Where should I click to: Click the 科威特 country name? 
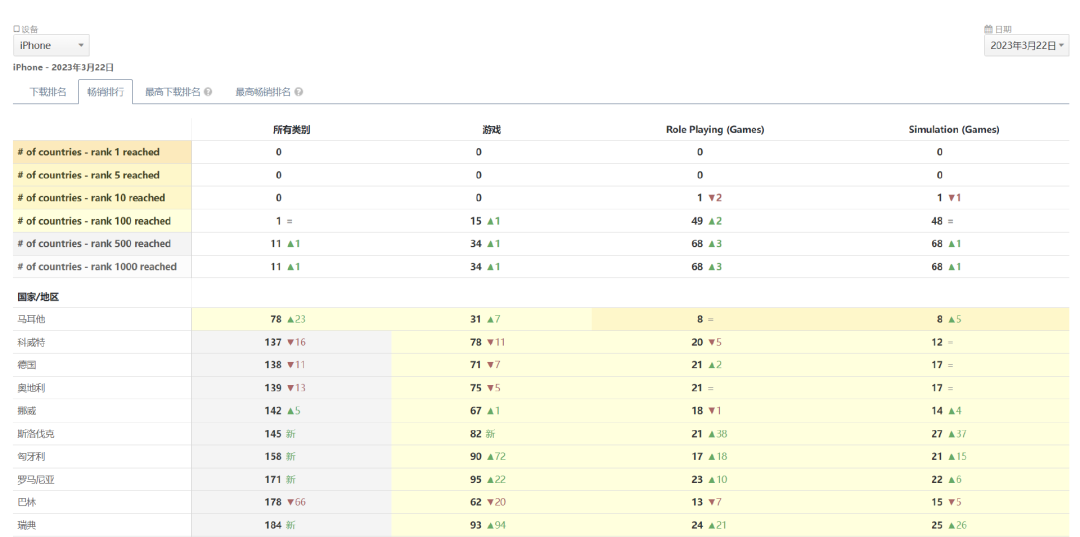pos(31,342)
